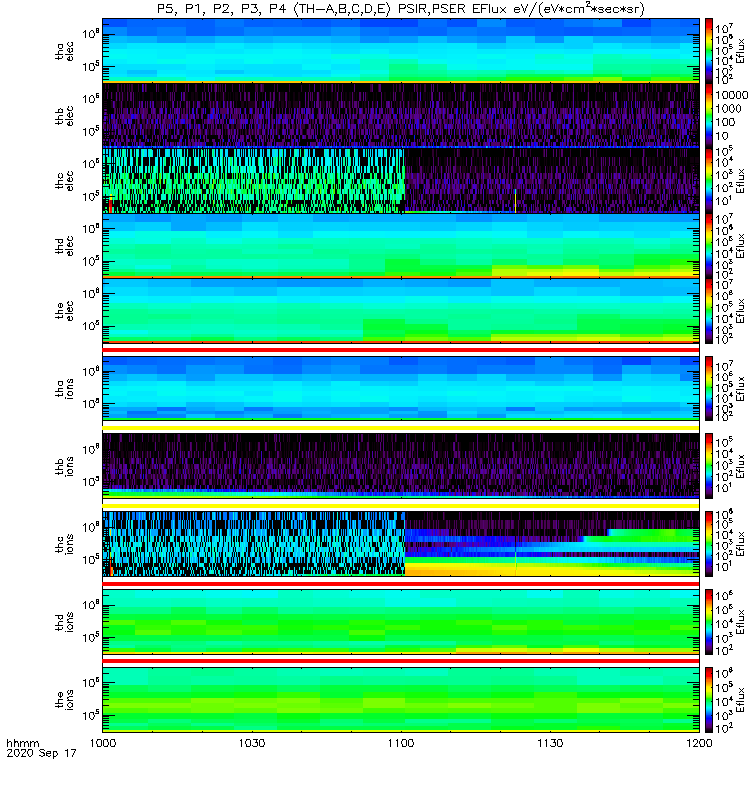Click the Eflux label beside the thc ions color bar
The image size is (750, 800).
741,544
